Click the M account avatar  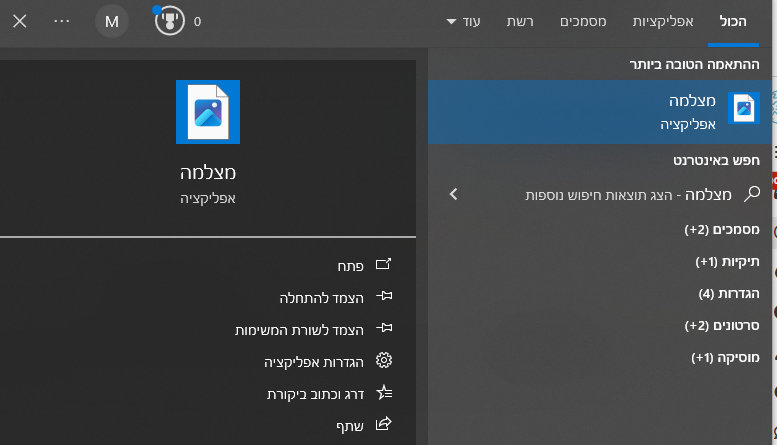click(x=112, y=21)
